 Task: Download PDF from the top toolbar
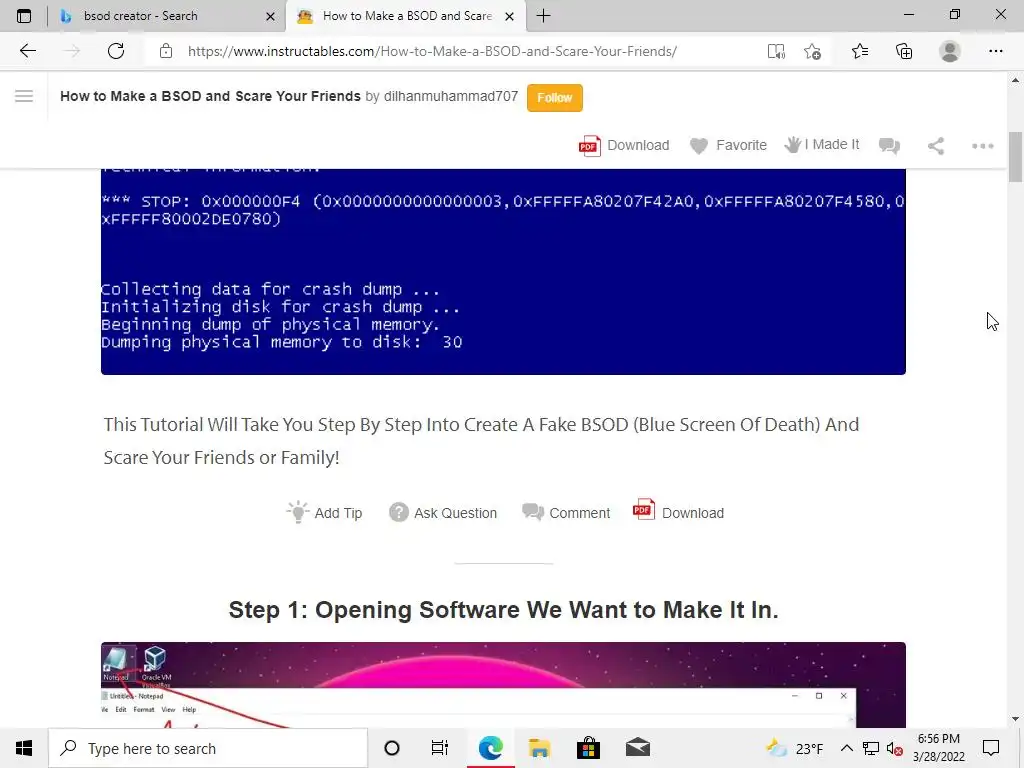[624, 145]
